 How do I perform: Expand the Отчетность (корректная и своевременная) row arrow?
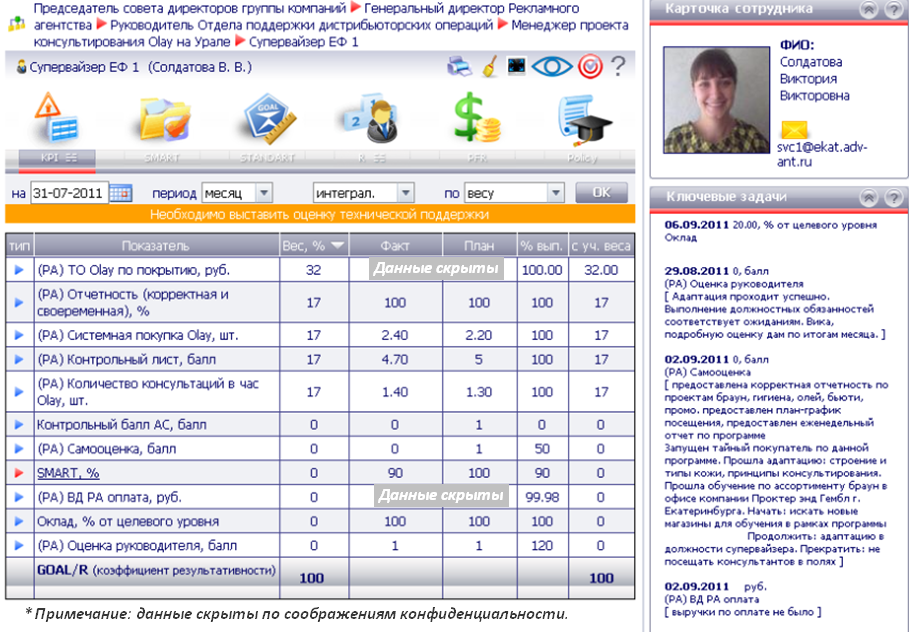coord(19,303)
